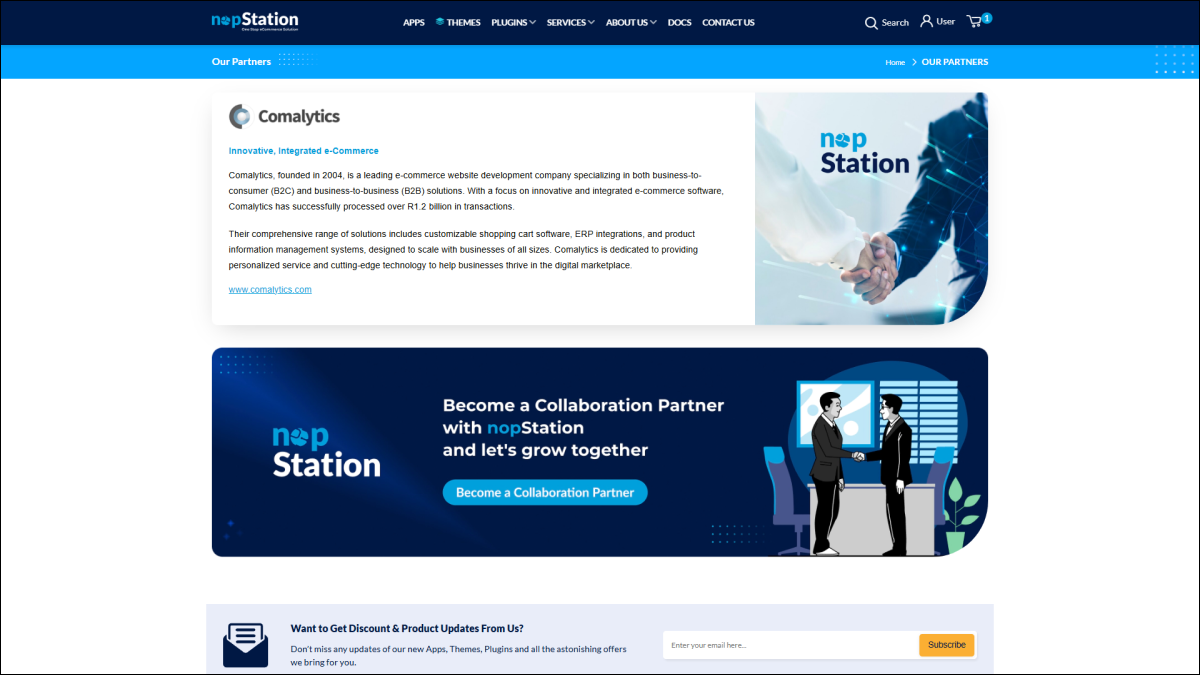Focus the email address input field

pos(791,645)
